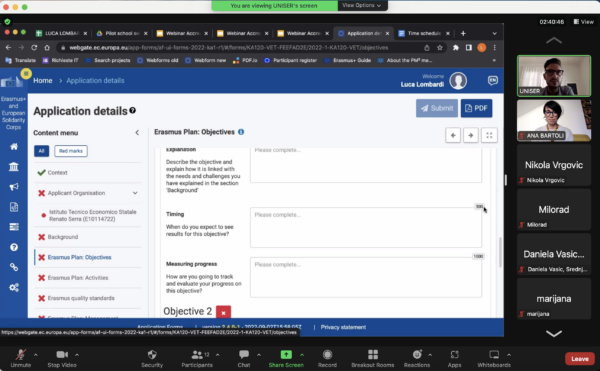Image resolution: width=600 pixels, height=371 pixels.
Task: Expand the Applicant Organisation menu chevron
Action: pyautogui.click(x=135, y=193)
